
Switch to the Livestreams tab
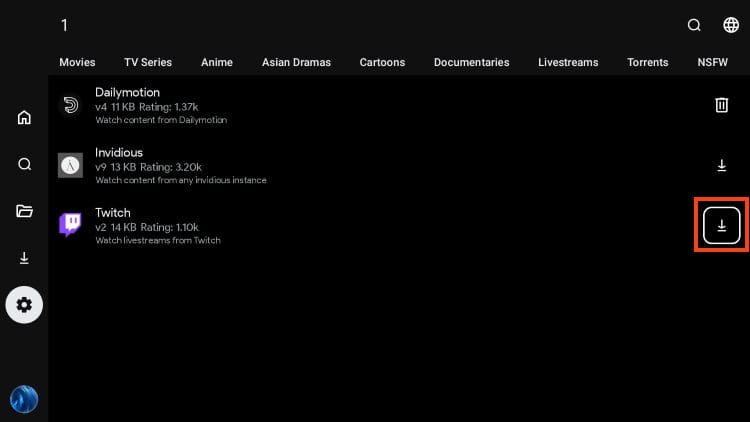click(x=568, y=62)
